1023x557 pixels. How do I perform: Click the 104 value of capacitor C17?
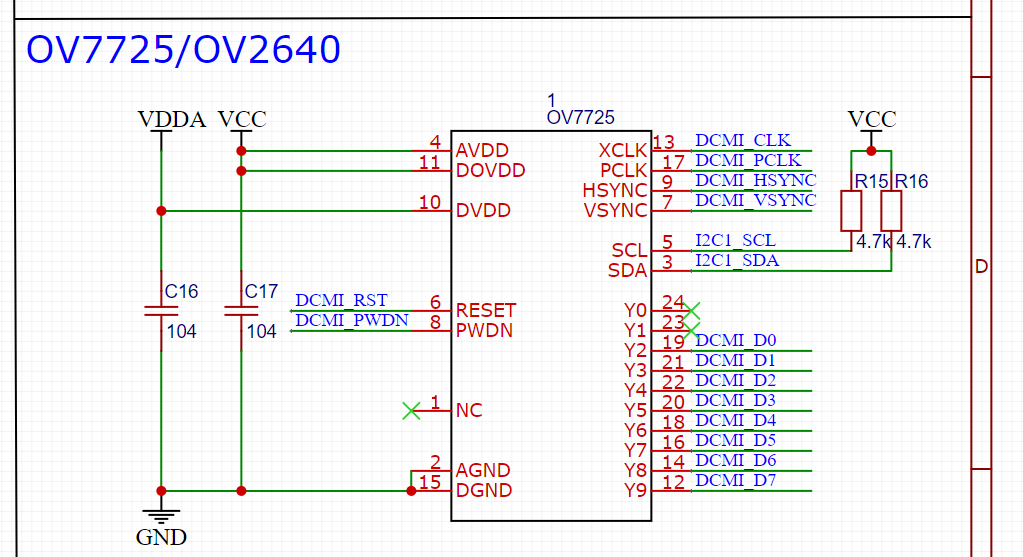click(262, 332)
